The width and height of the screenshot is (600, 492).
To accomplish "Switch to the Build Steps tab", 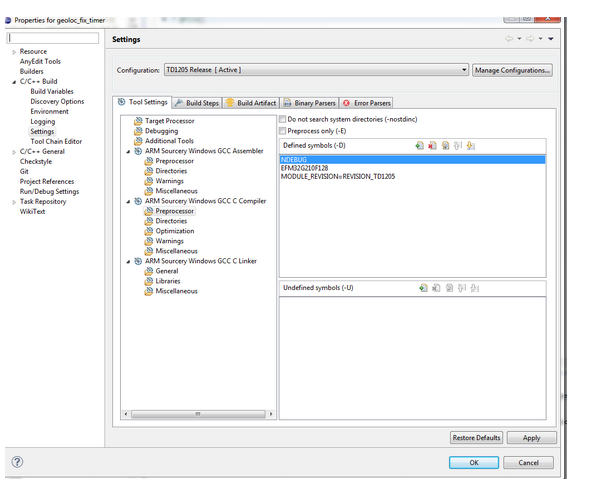I will tap(197, 103).
